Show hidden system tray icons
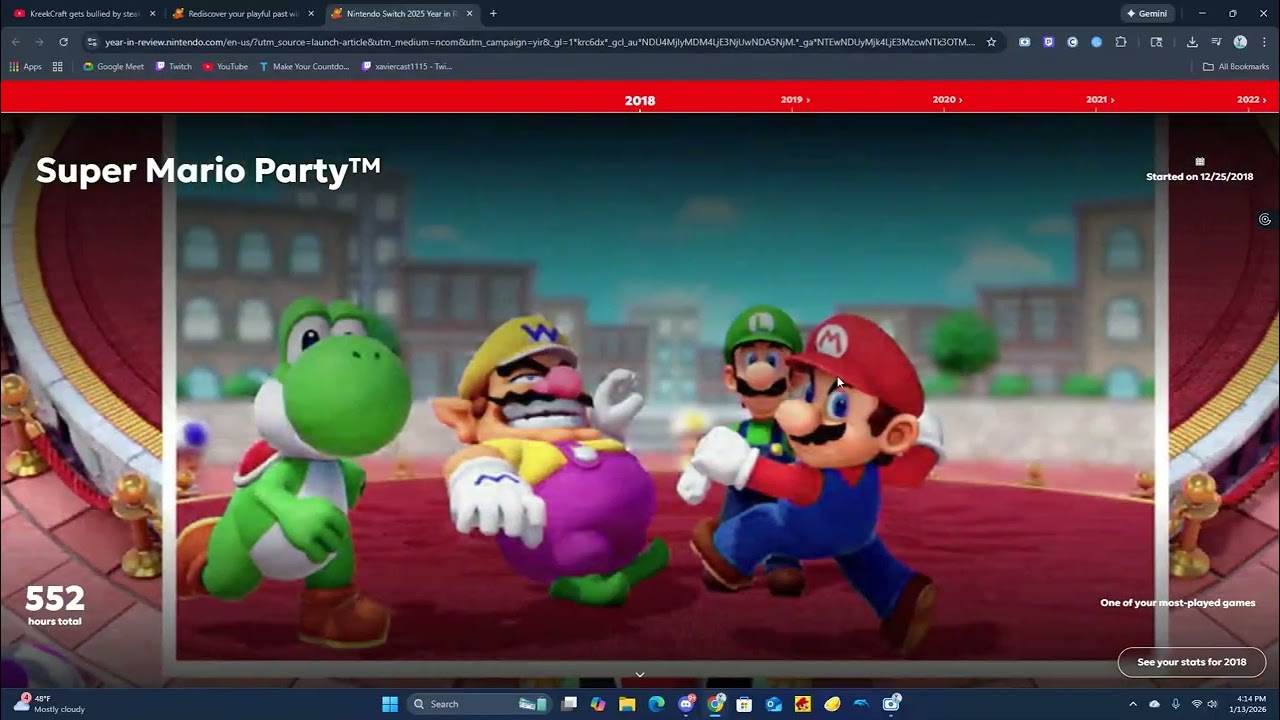Screen dimensions: 1280x720 [x=1132, y=704]
